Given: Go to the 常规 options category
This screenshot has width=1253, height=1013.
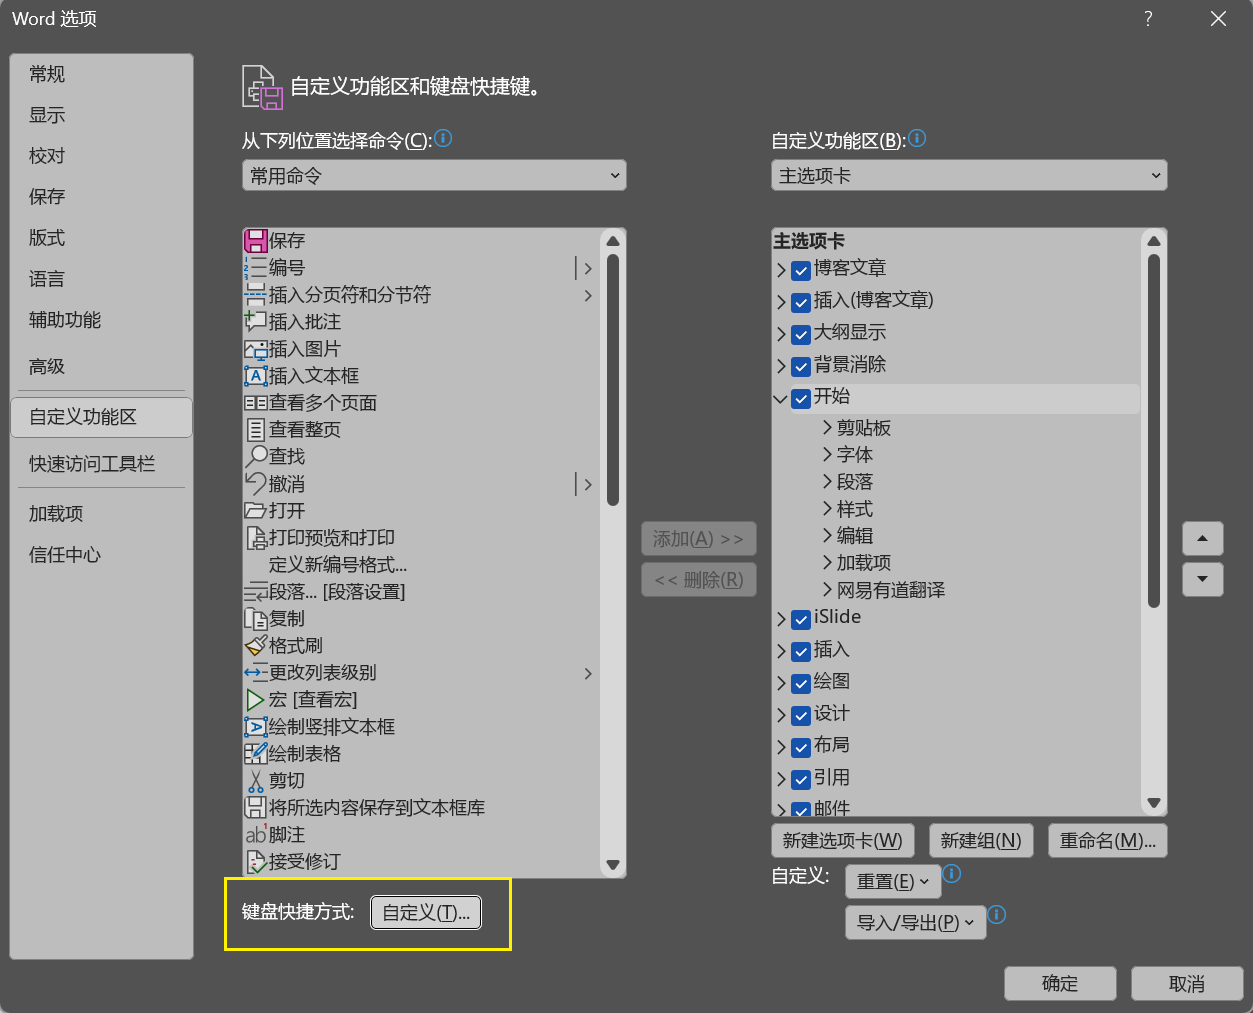Looking at the screenshot, I should (x=101, y=74).
